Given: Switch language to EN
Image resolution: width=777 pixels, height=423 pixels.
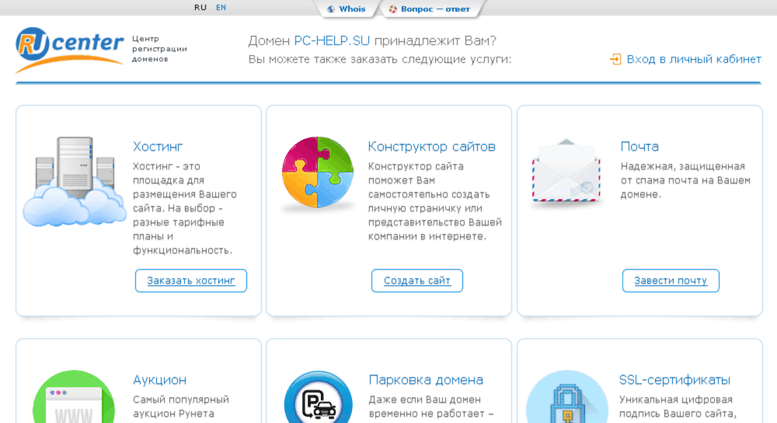Looking at the screenshot, I should pyautogui.click(x=221, y=7).
